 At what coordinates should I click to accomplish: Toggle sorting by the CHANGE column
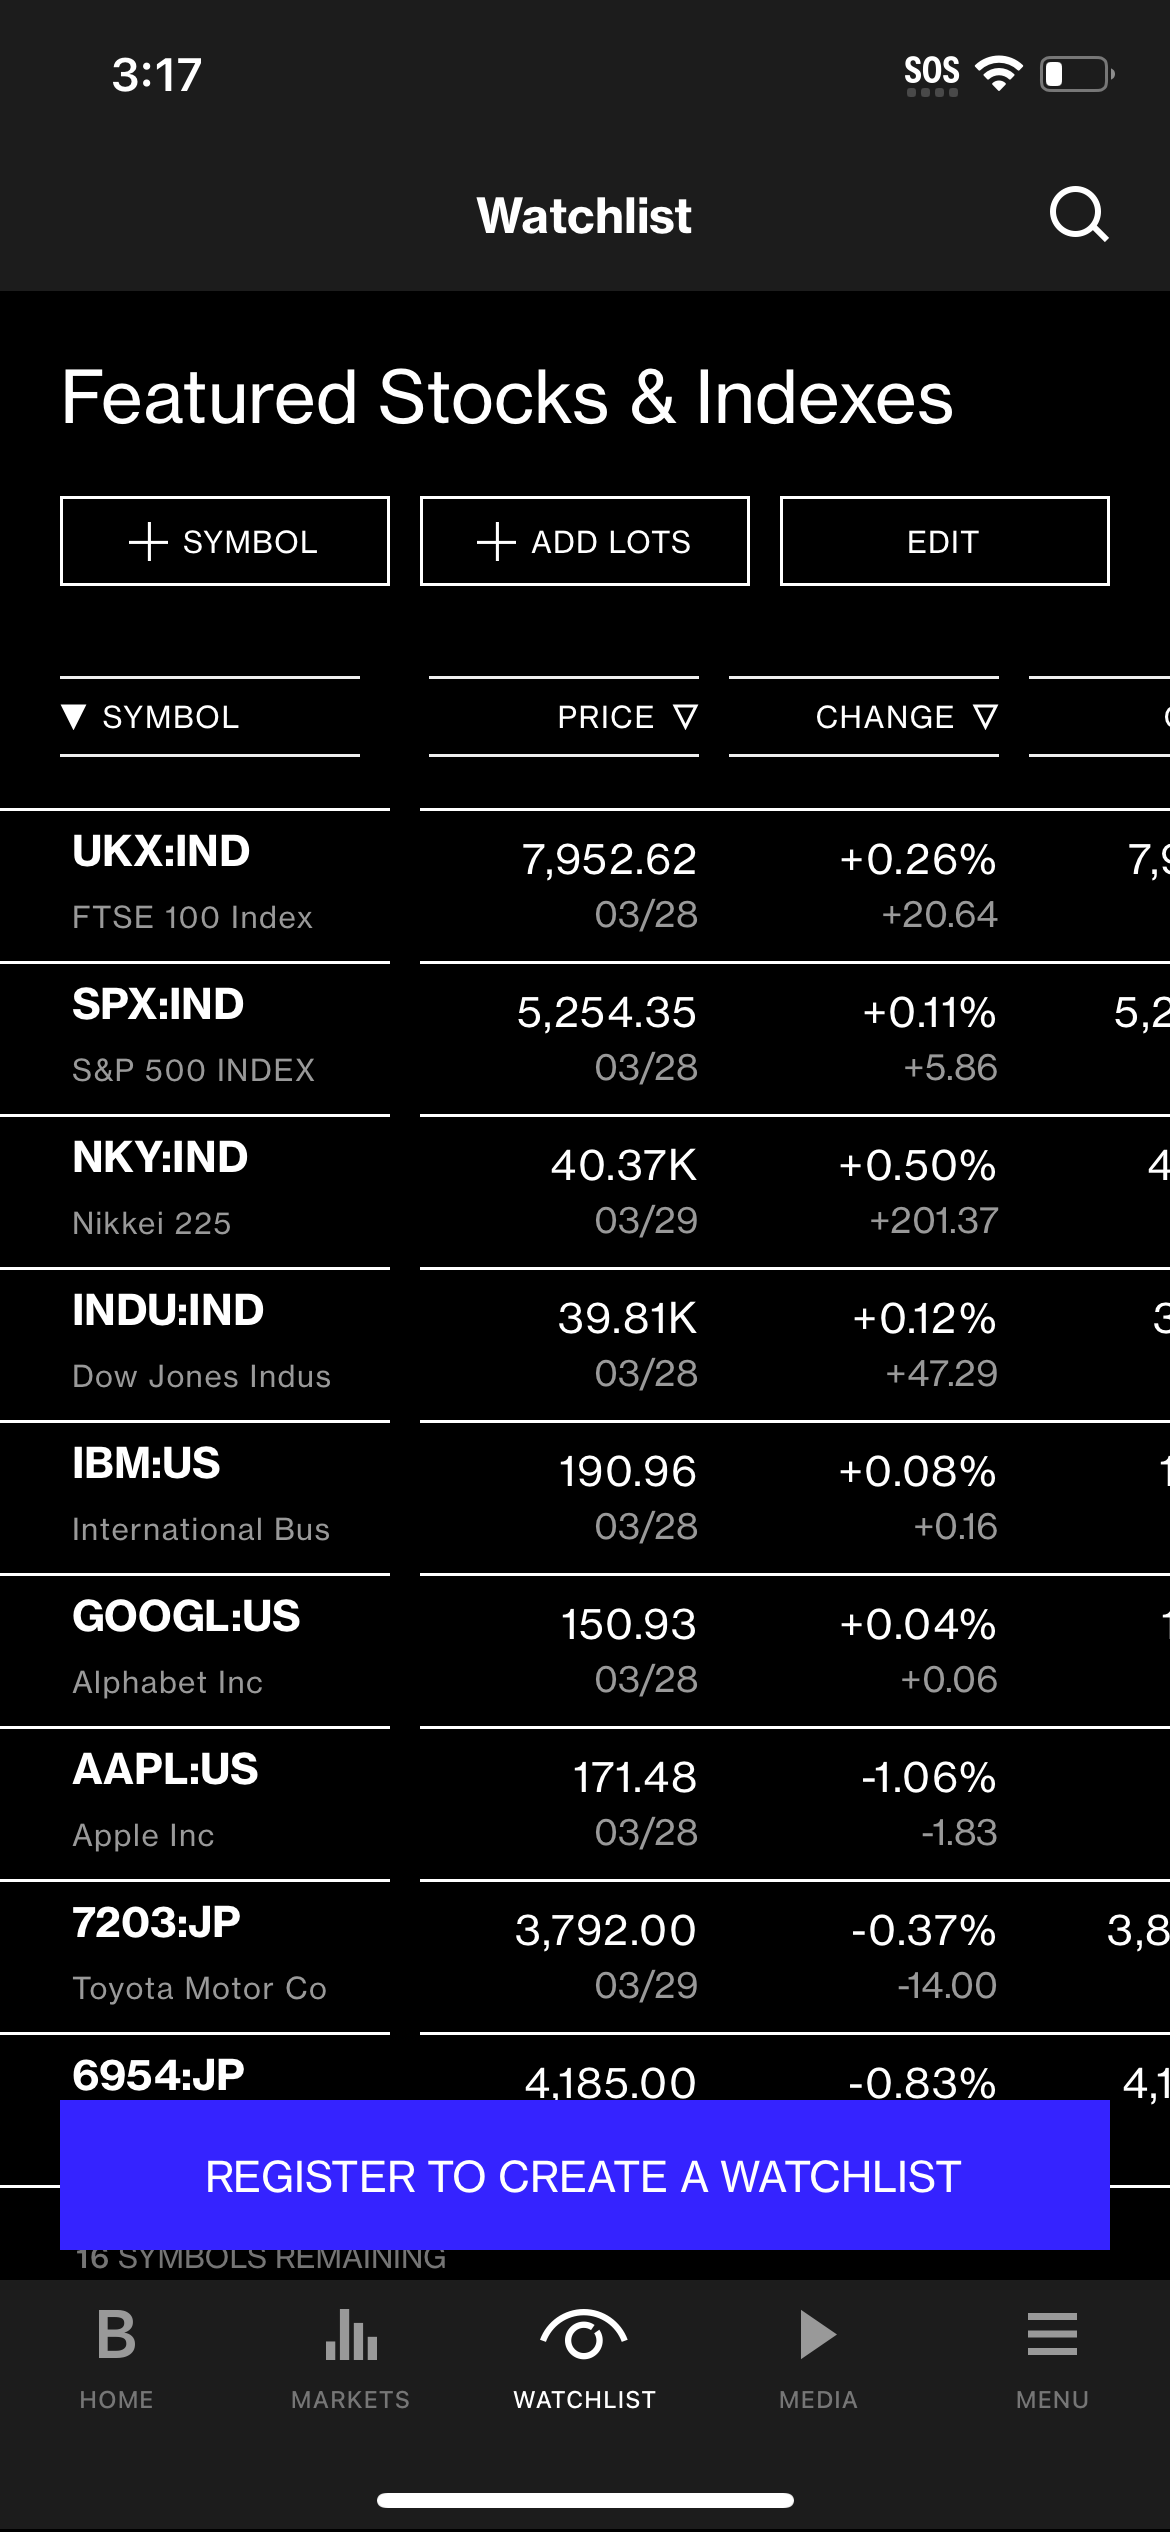coord(886,716)
